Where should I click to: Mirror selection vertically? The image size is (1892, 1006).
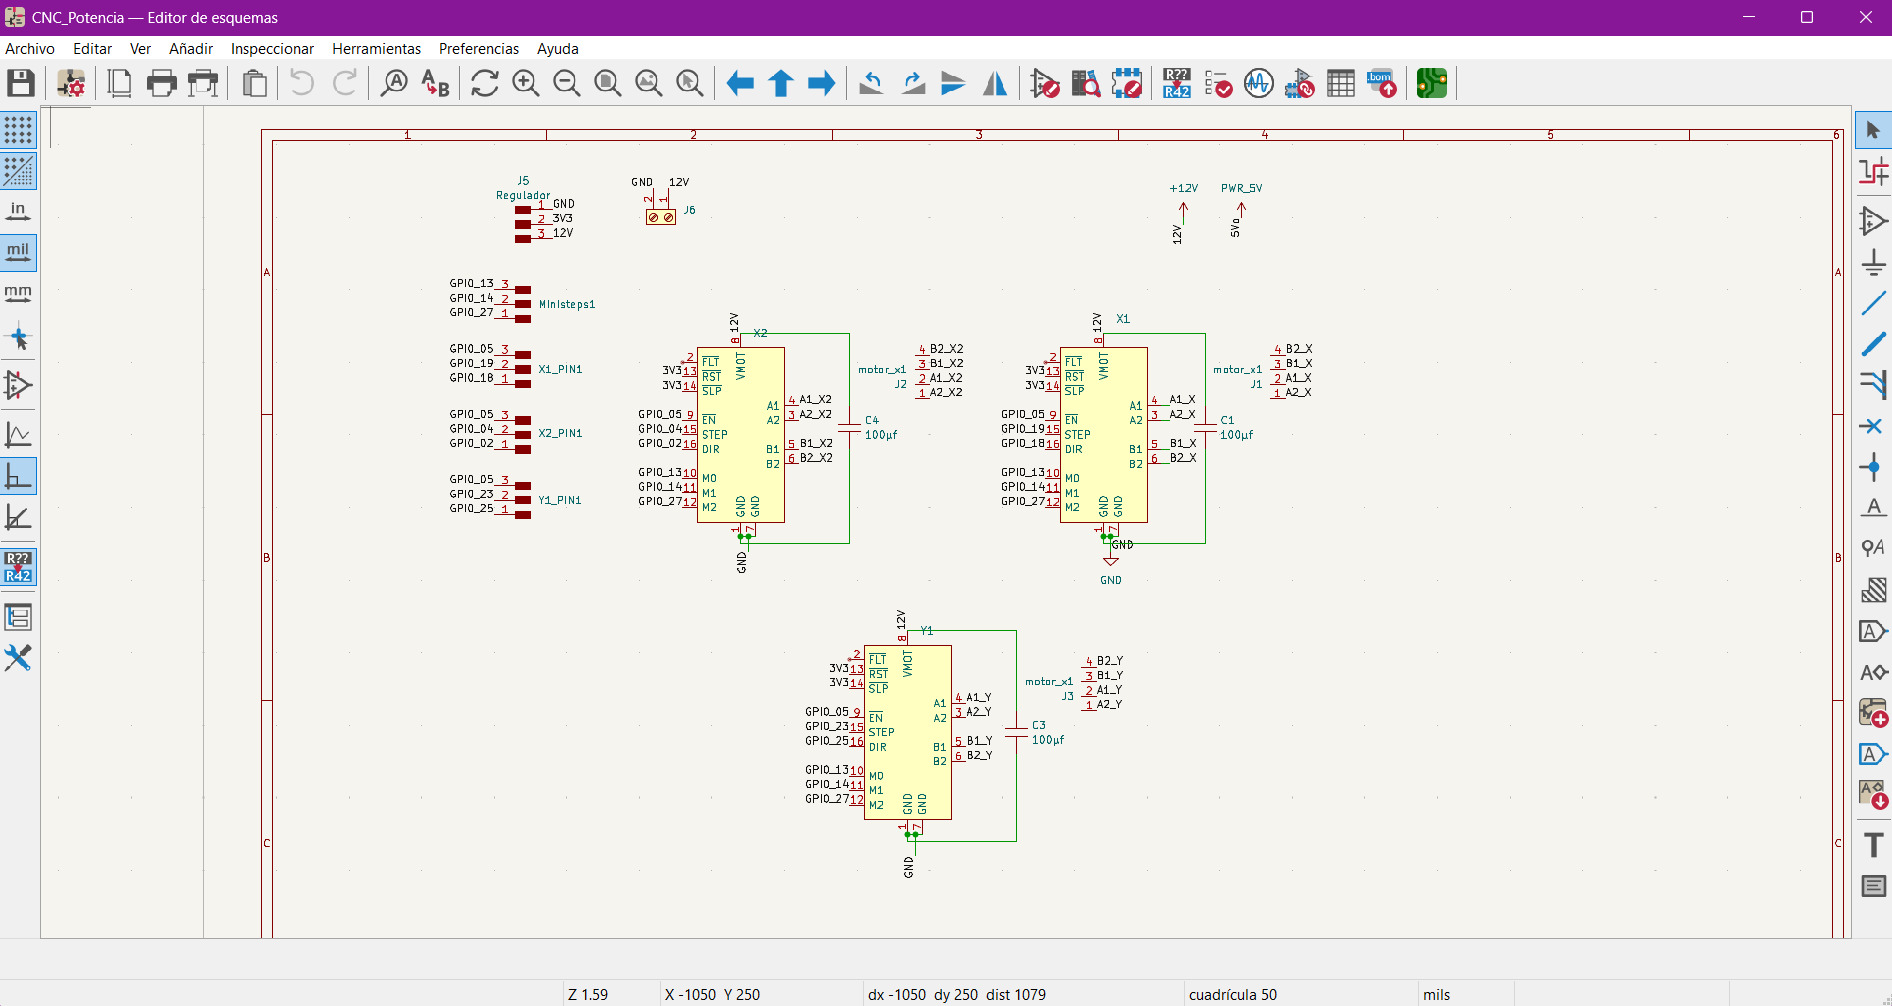(954, 83)
